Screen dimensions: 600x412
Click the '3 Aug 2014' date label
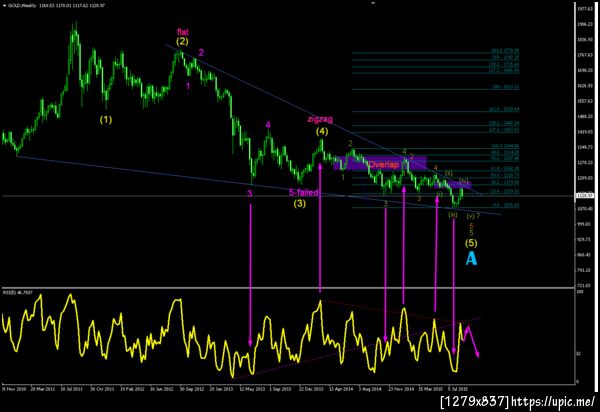[370, 389]
